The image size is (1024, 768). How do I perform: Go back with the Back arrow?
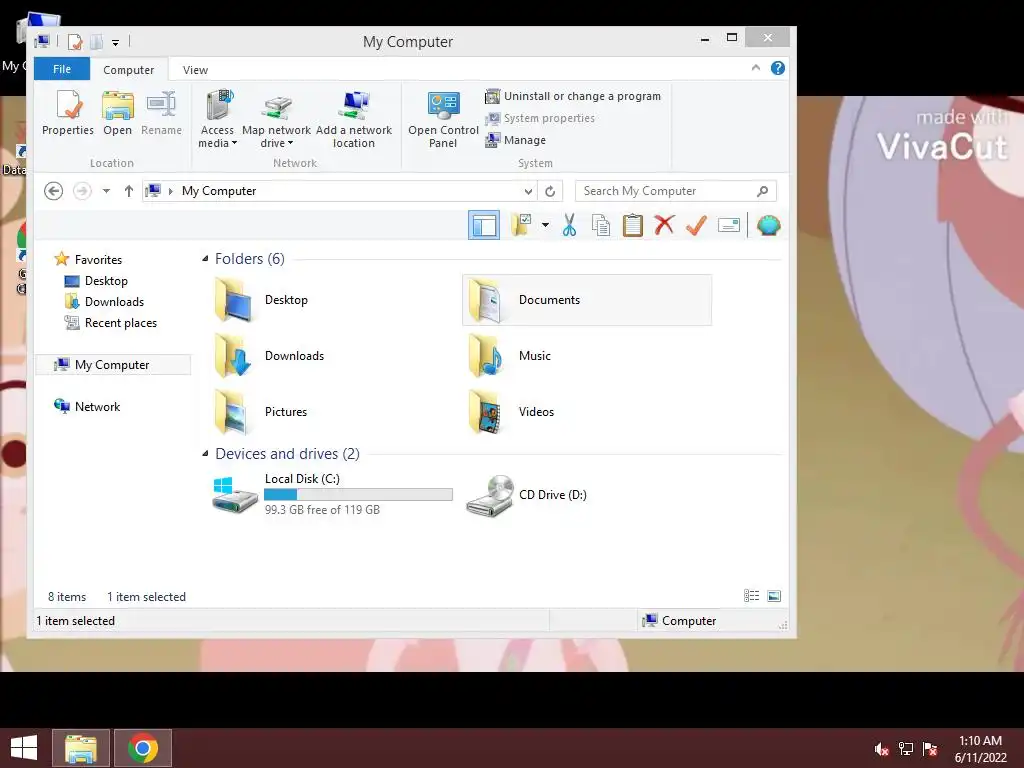click(x=54, y=191)
